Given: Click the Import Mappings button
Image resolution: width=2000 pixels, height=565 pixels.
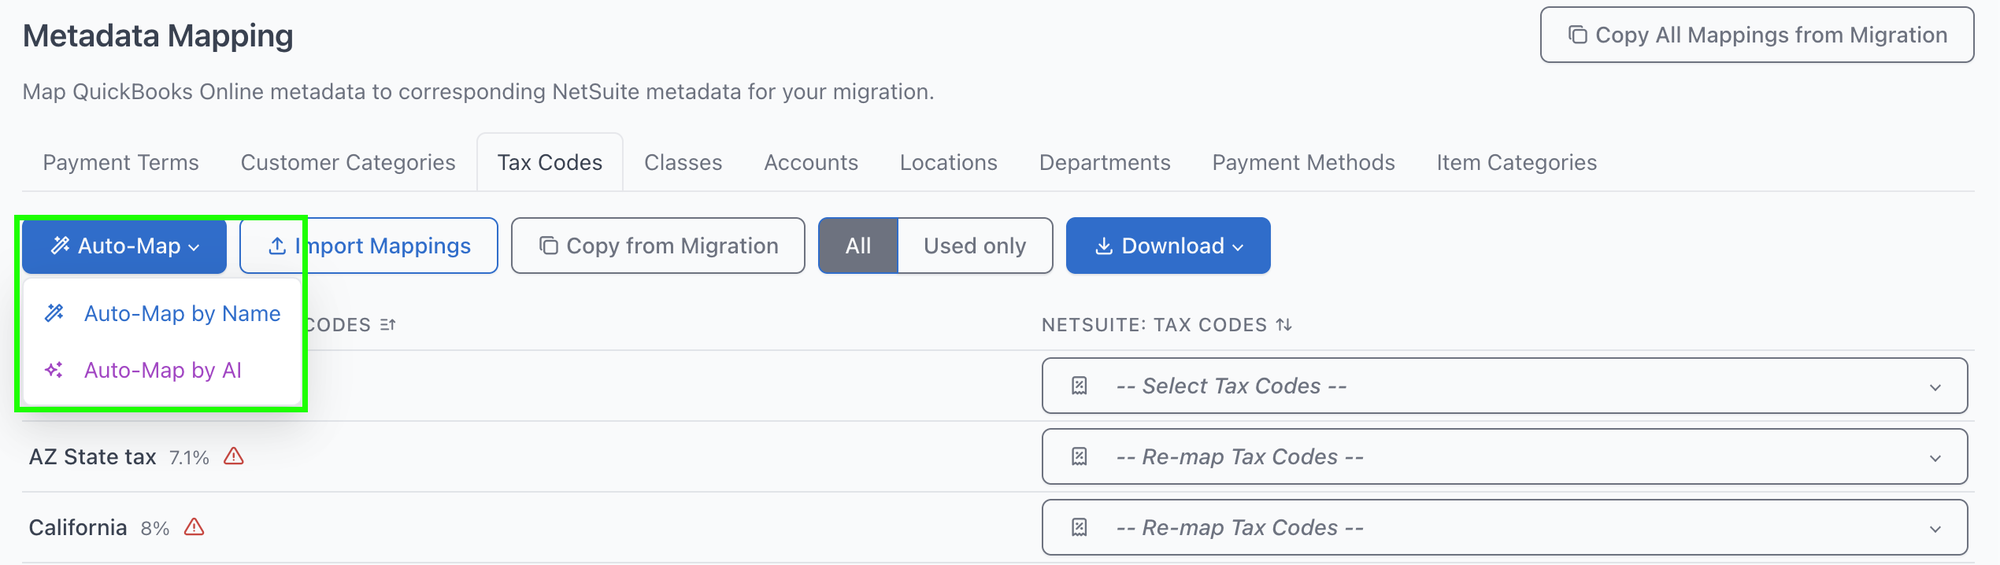Looking at the screenshot, I should 369,246.
